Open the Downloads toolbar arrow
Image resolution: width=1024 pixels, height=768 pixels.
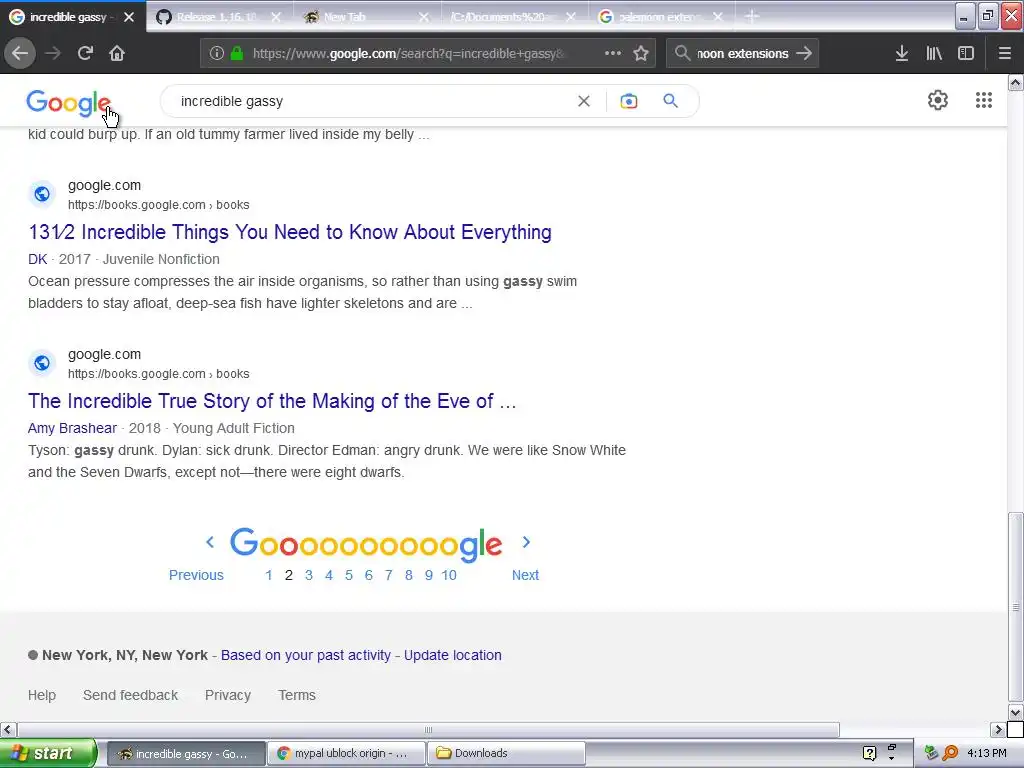click(x=902, y=54)
